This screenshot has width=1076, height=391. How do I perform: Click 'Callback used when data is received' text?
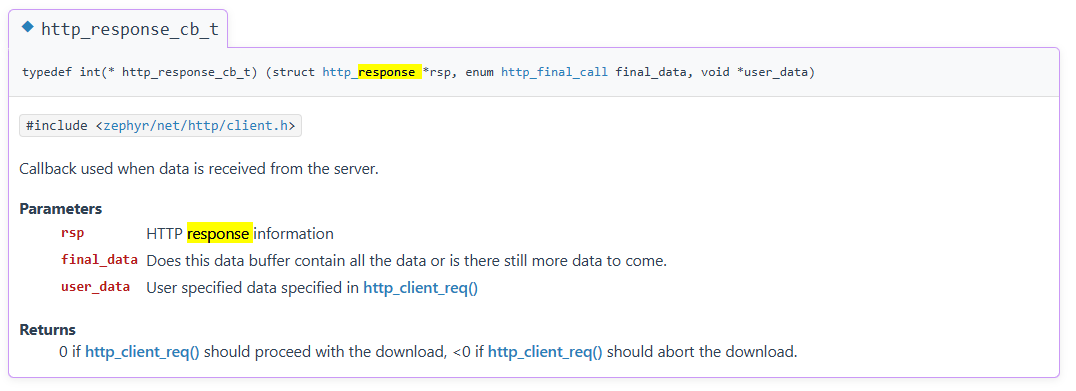[x=199, y=169]
